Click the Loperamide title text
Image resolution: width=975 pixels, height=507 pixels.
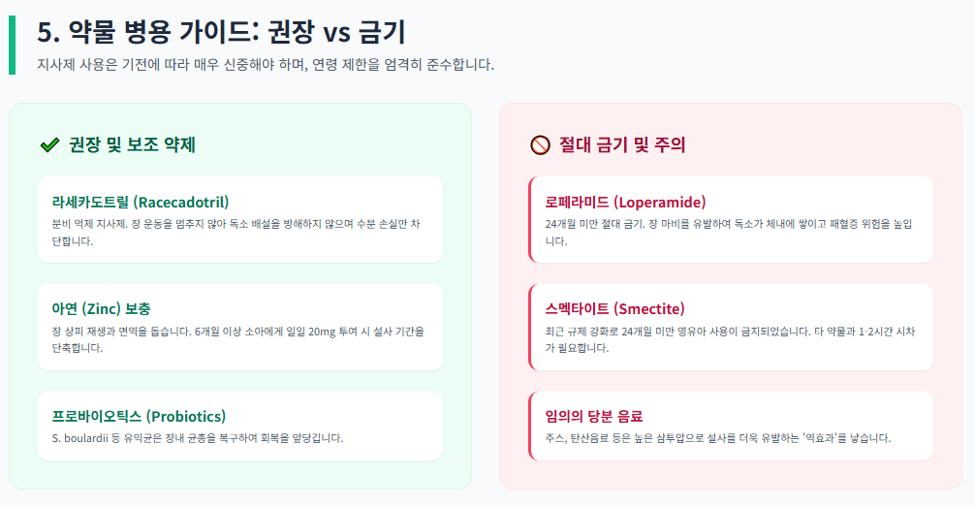click(626, 202)
